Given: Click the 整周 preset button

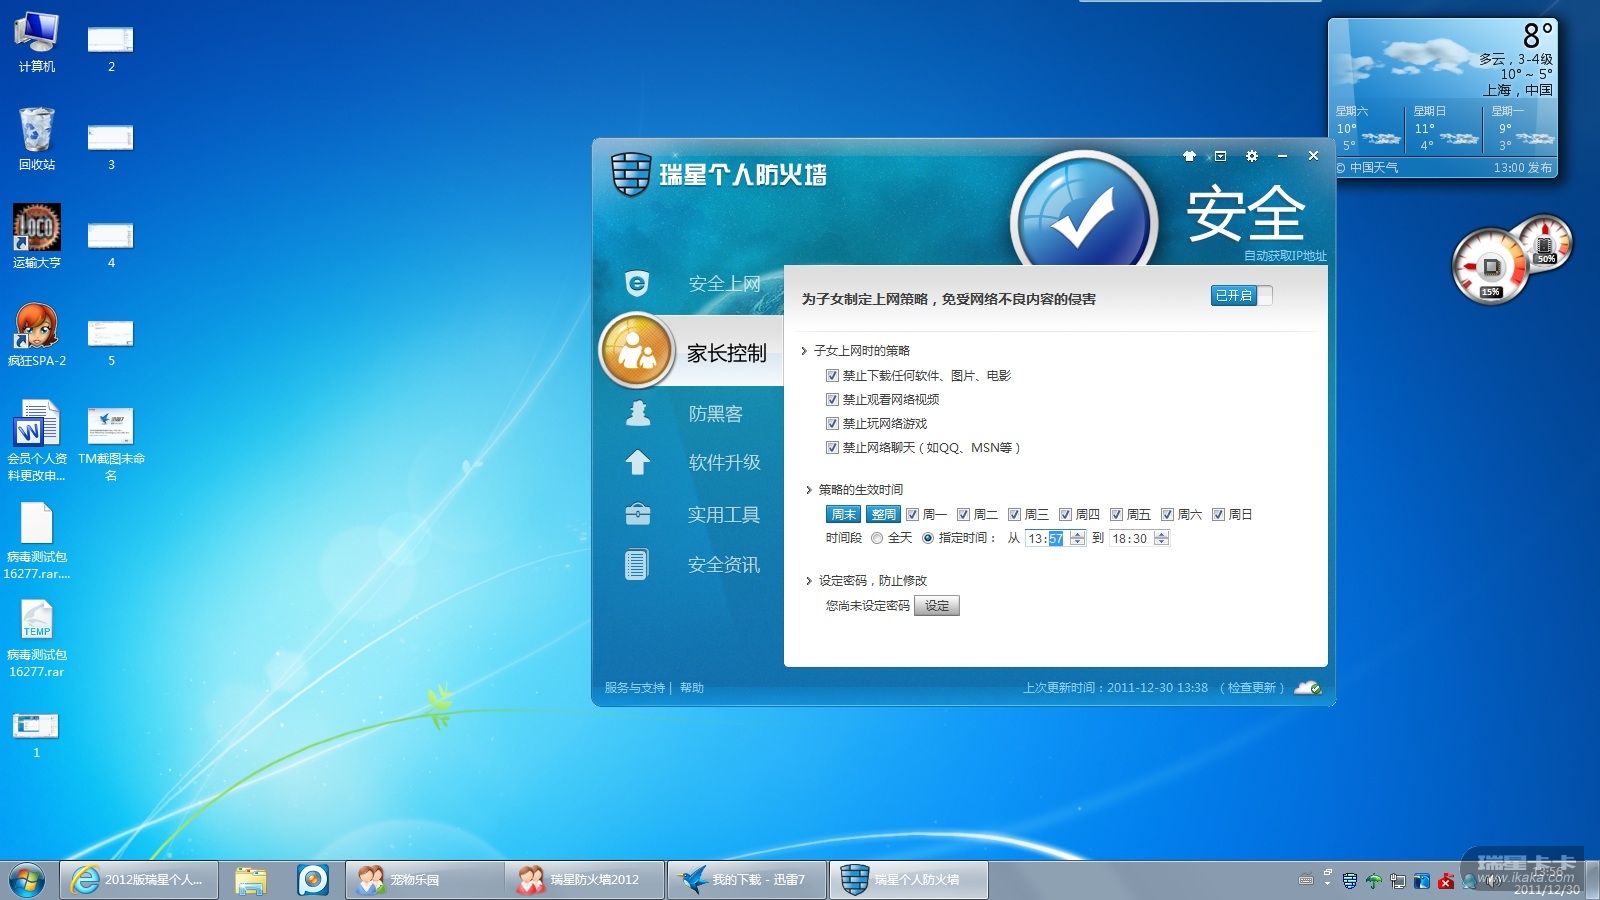Looking at the screenshot, I should click(x=883, y=515).
